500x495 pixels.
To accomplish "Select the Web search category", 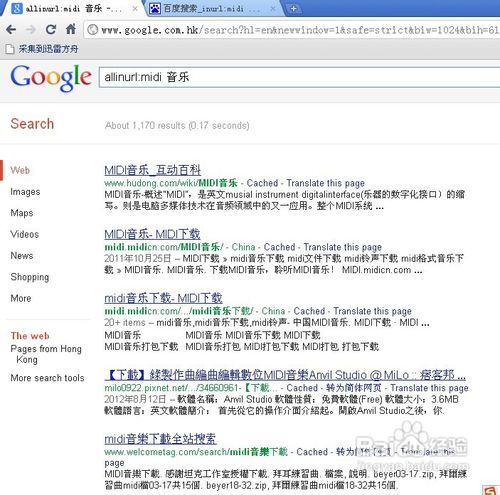I will click(x=20, y=170).
